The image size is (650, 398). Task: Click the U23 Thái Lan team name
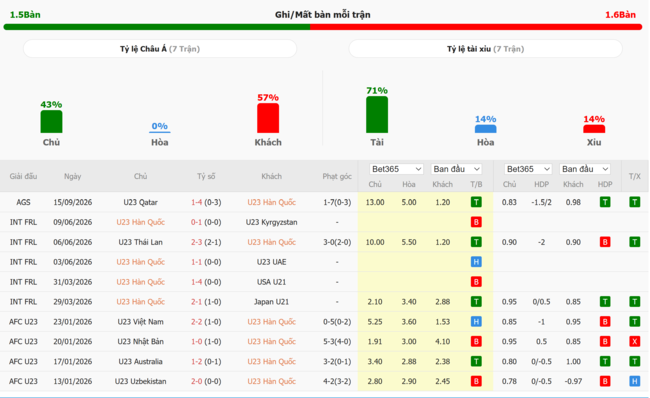click(141, 242)
